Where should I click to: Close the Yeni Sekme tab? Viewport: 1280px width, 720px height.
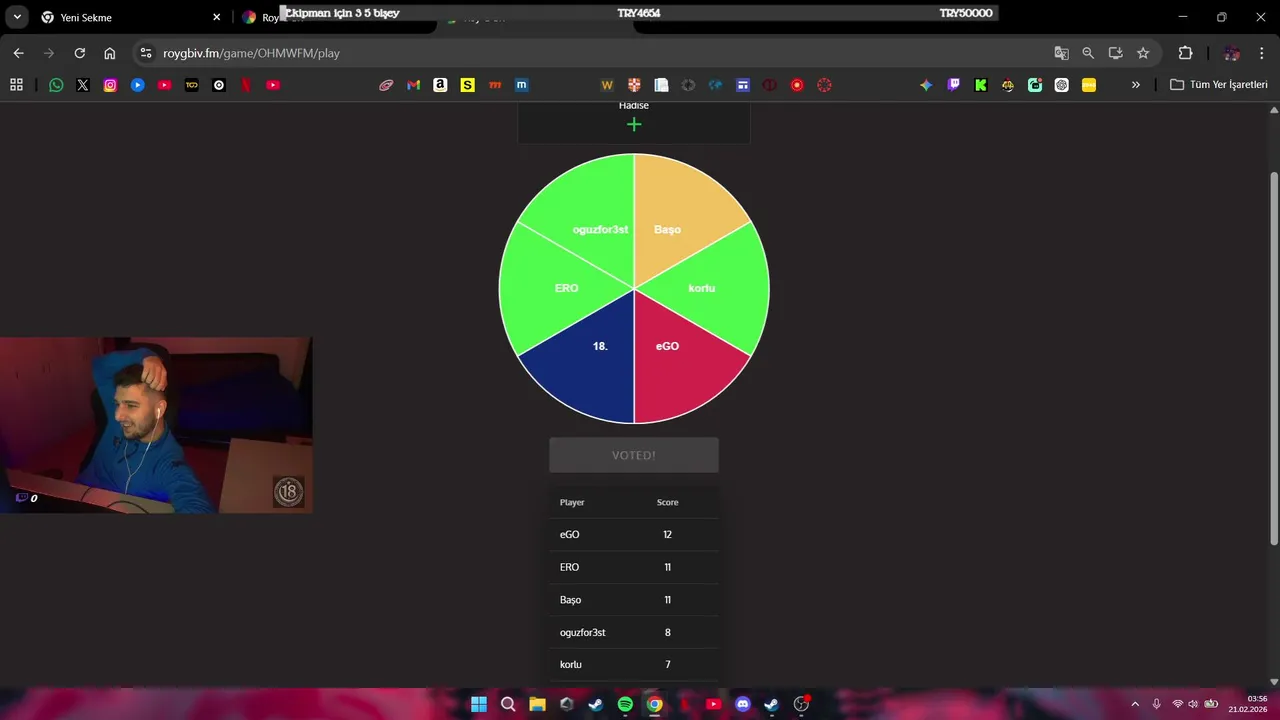(216, 17)
